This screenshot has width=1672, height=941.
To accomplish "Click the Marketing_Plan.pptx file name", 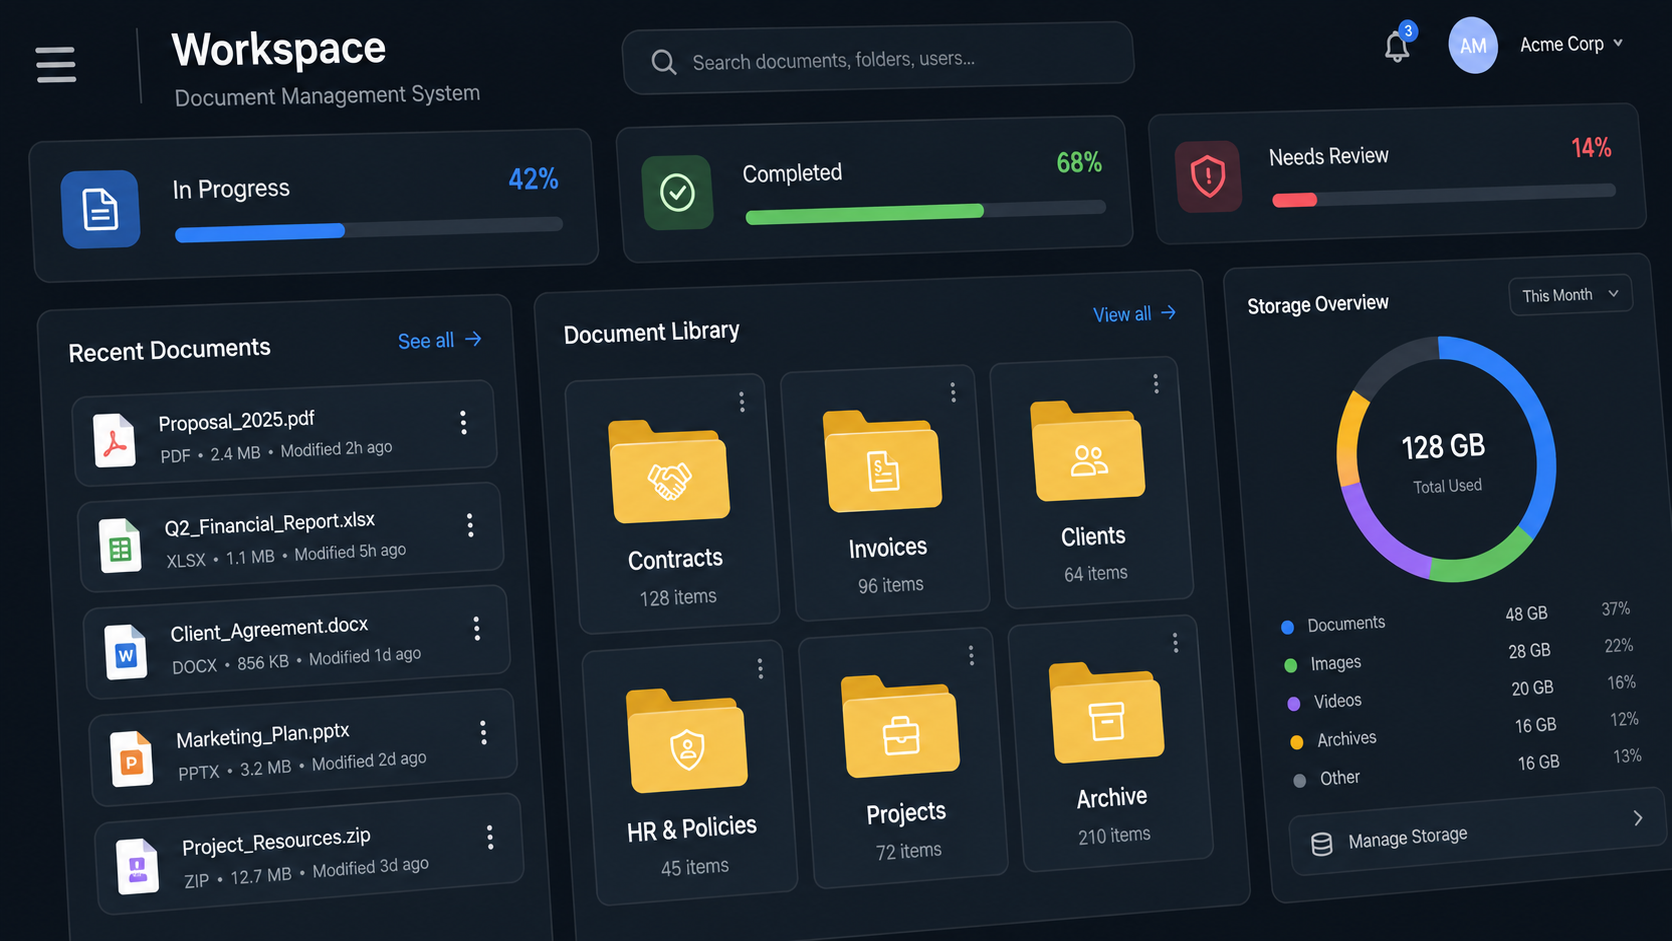I will 263,736.
